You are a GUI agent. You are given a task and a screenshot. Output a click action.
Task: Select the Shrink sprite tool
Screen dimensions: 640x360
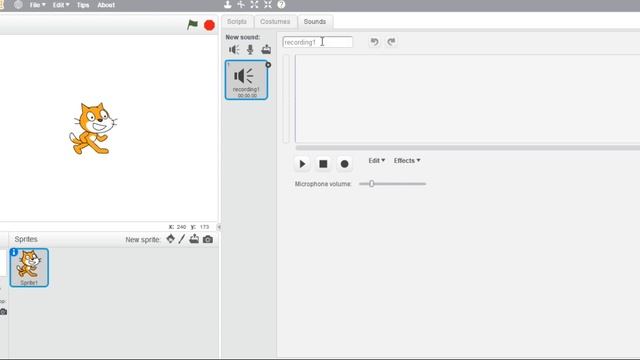(x=268, y=4)
